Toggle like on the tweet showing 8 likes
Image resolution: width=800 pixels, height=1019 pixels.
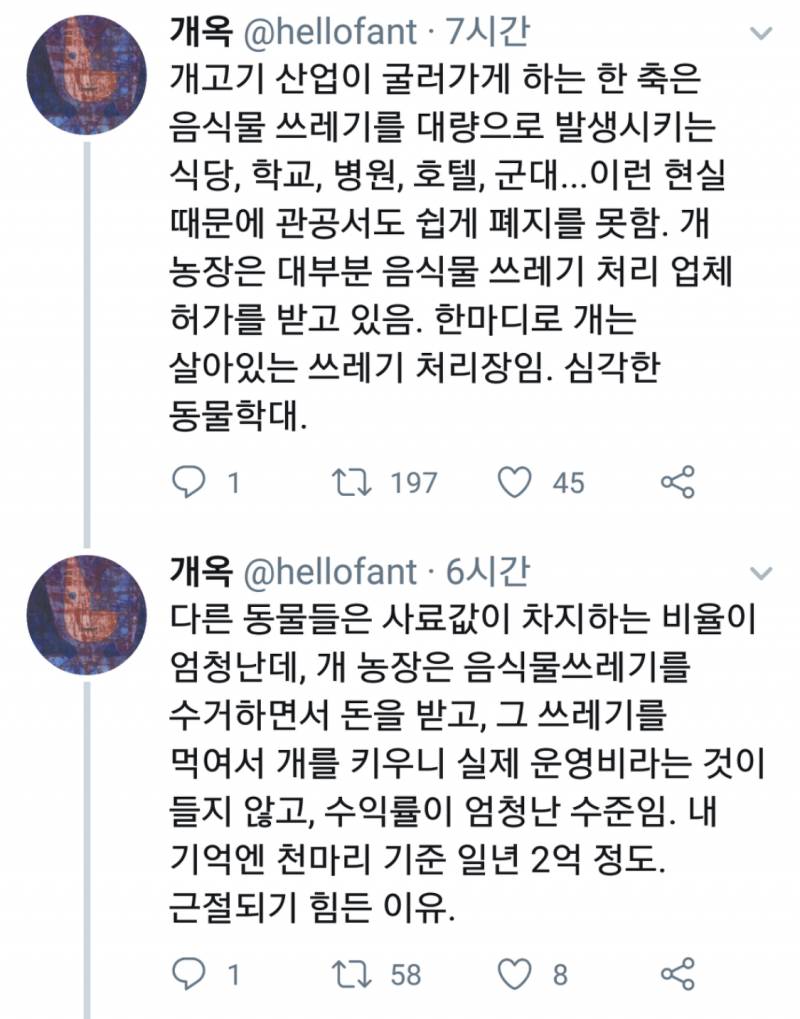515,971
